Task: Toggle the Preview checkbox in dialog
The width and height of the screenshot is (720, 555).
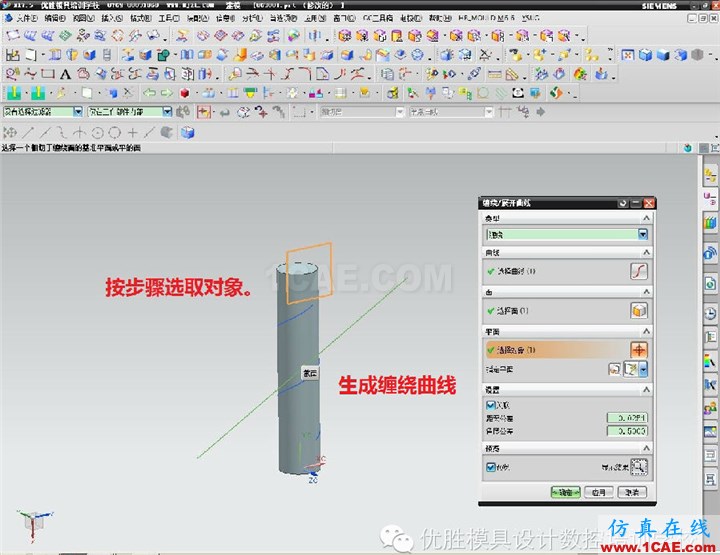Action: click(x=490, y=467)
